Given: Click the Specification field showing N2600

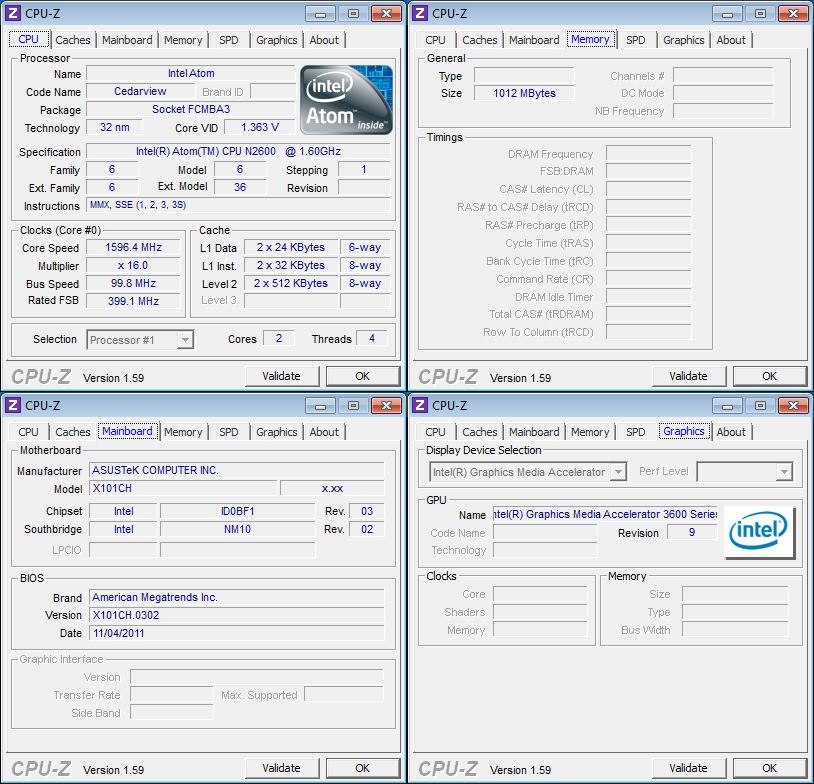Looking at the screenshot, I should click(238, 151).
